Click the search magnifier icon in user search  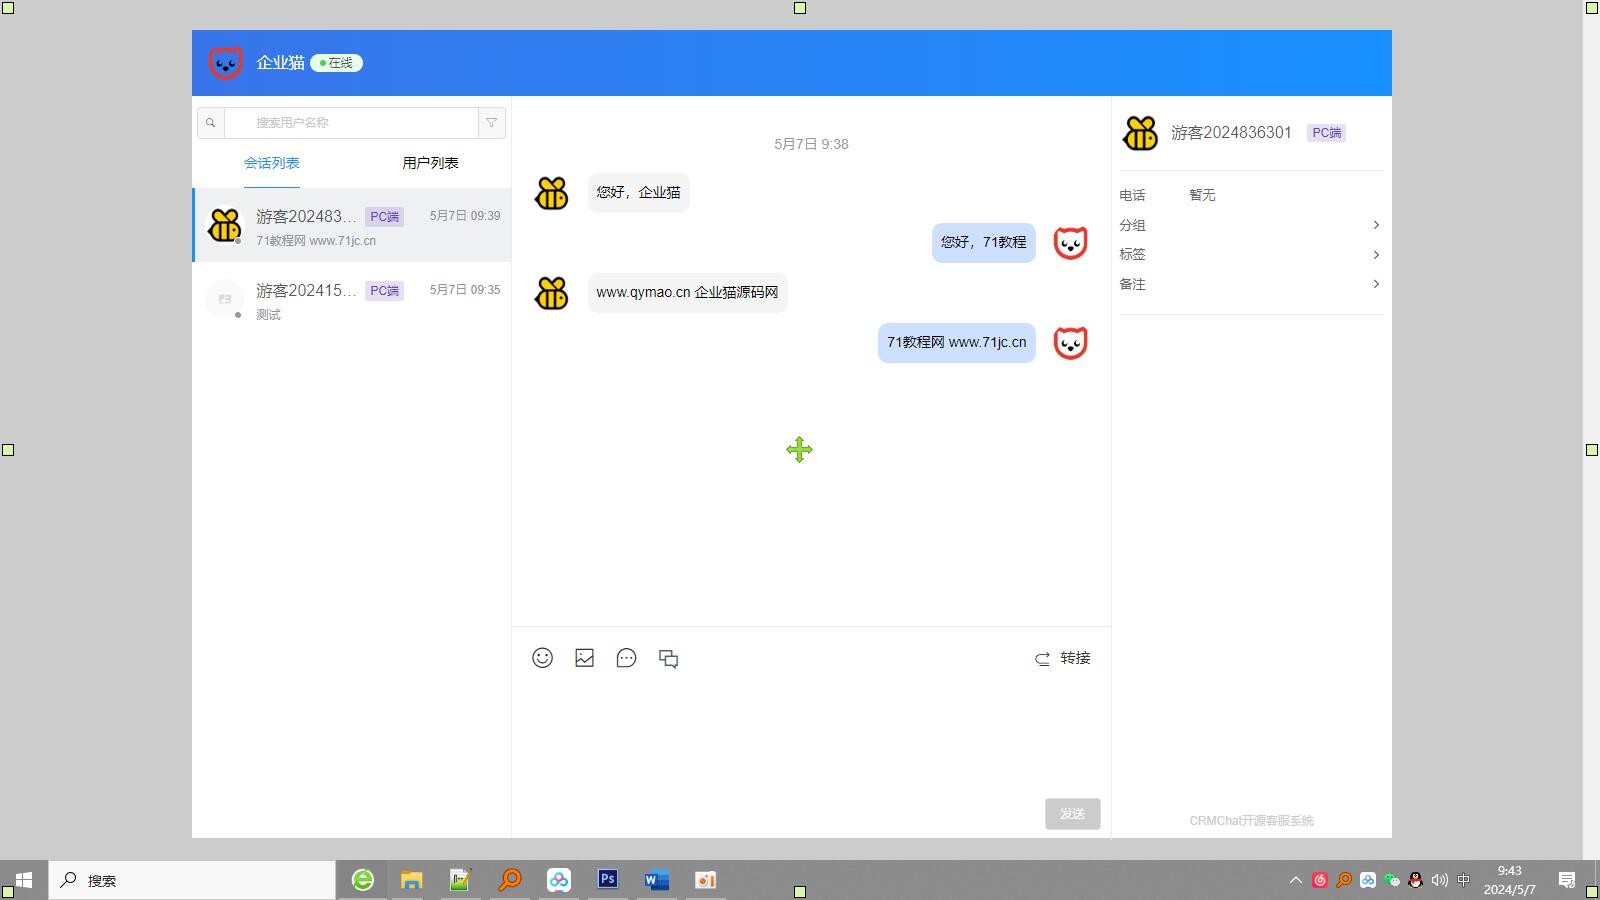point(211,123)
